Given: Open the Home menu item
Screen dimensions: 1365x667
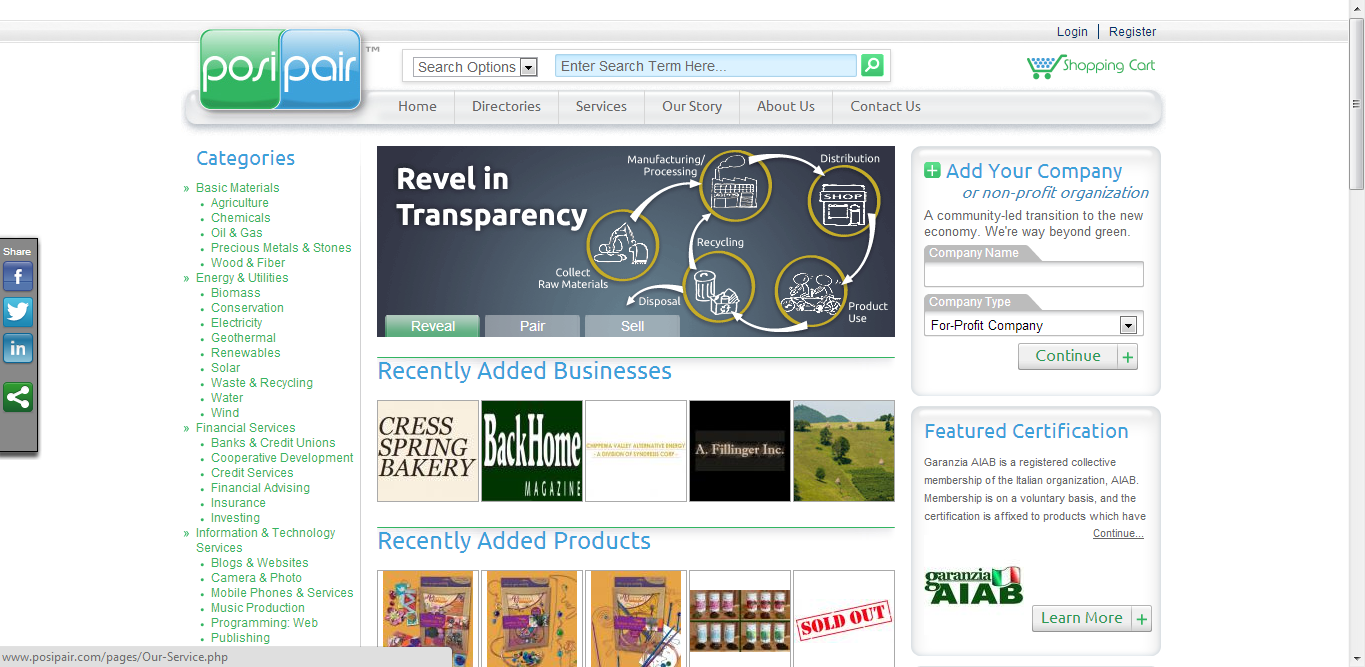Looking at the screenshot, I should coord(417,106).
